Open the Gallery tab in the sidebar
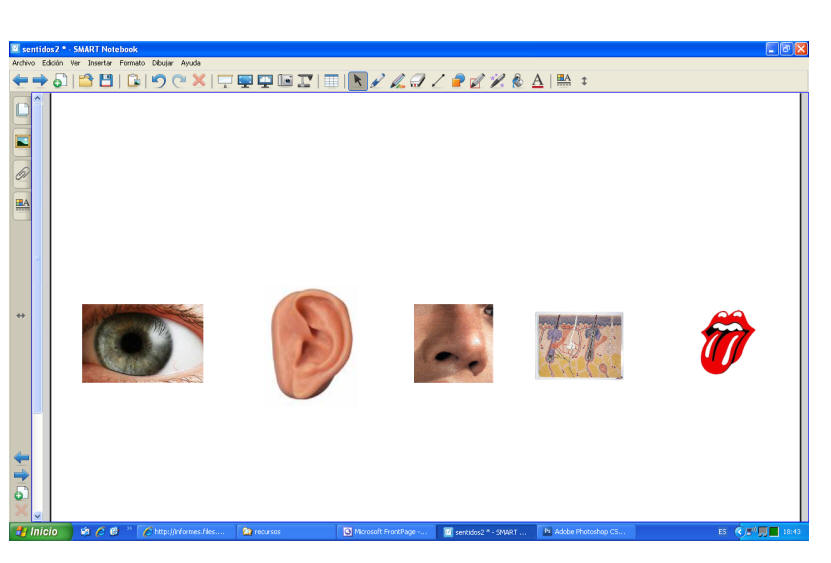 (x=21, y=141)
